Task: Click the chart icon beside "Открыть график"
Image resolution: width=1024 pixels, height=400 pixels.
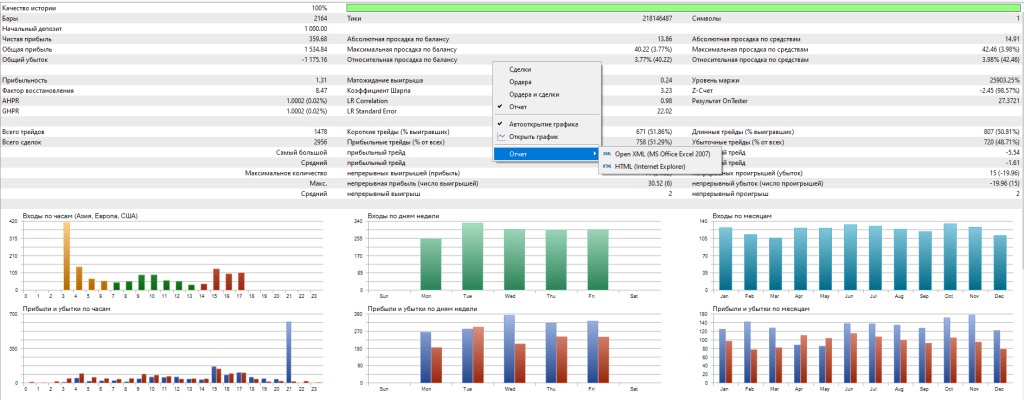Action: [503, 136]
